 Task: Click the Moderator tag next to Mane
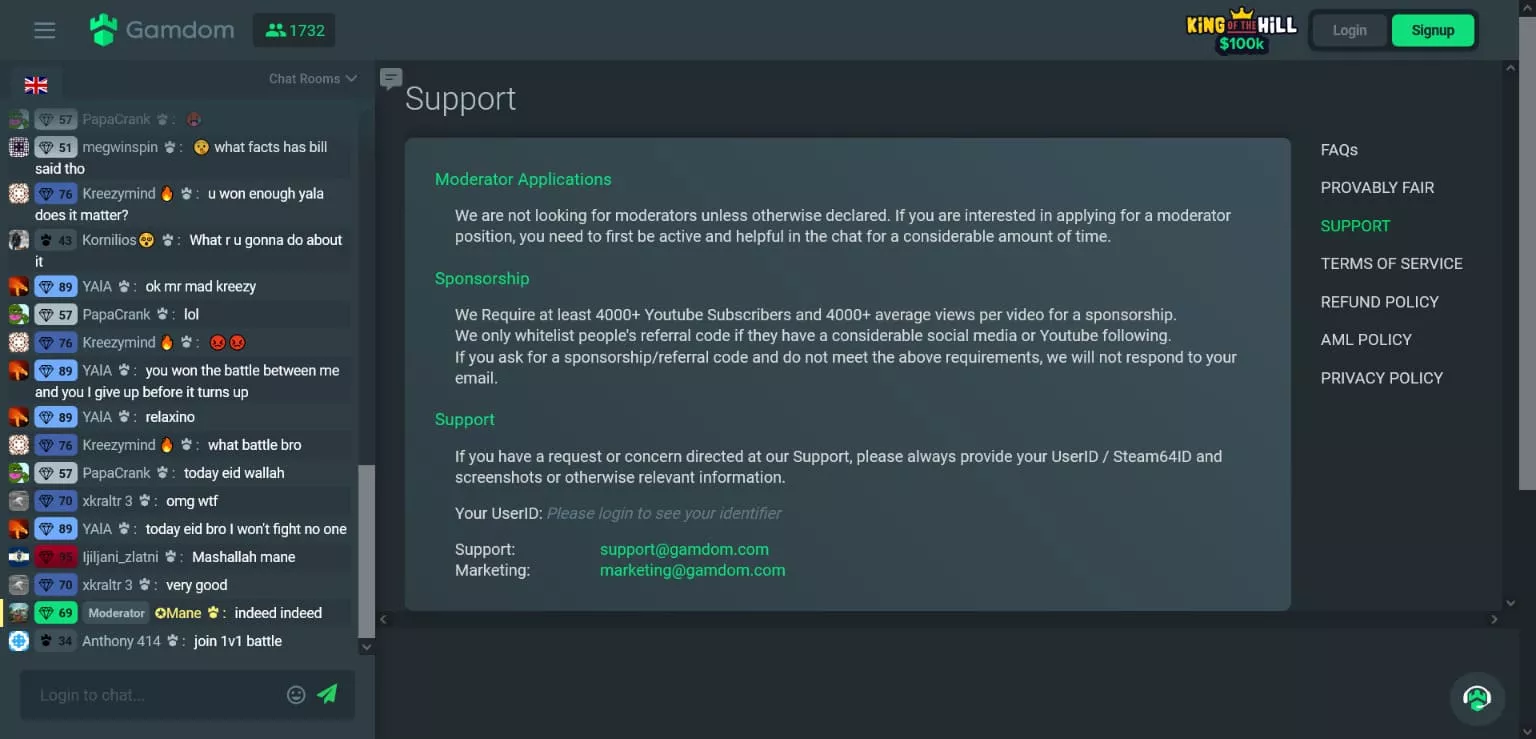pos(117,613)
